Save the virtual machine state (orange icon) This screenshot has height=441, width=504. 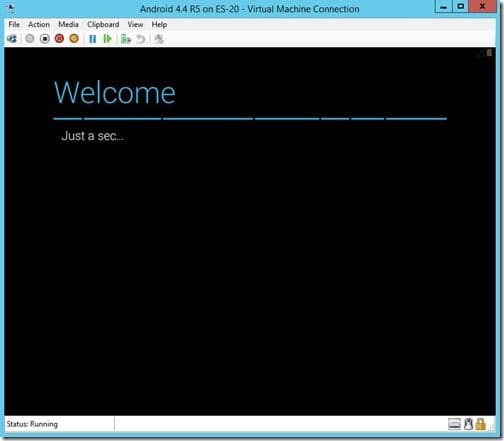[74, 39]
